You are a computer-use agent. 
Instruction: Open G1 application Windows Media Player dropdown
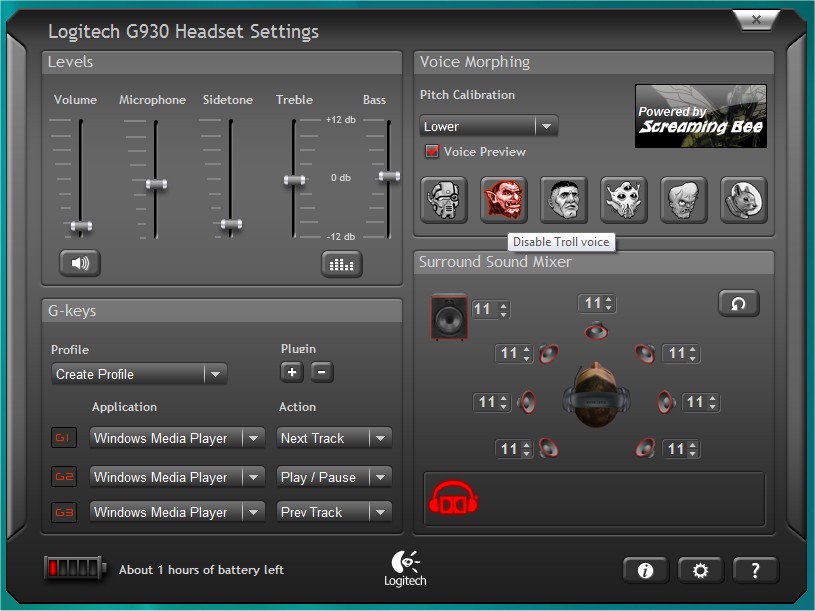point(177,439)
